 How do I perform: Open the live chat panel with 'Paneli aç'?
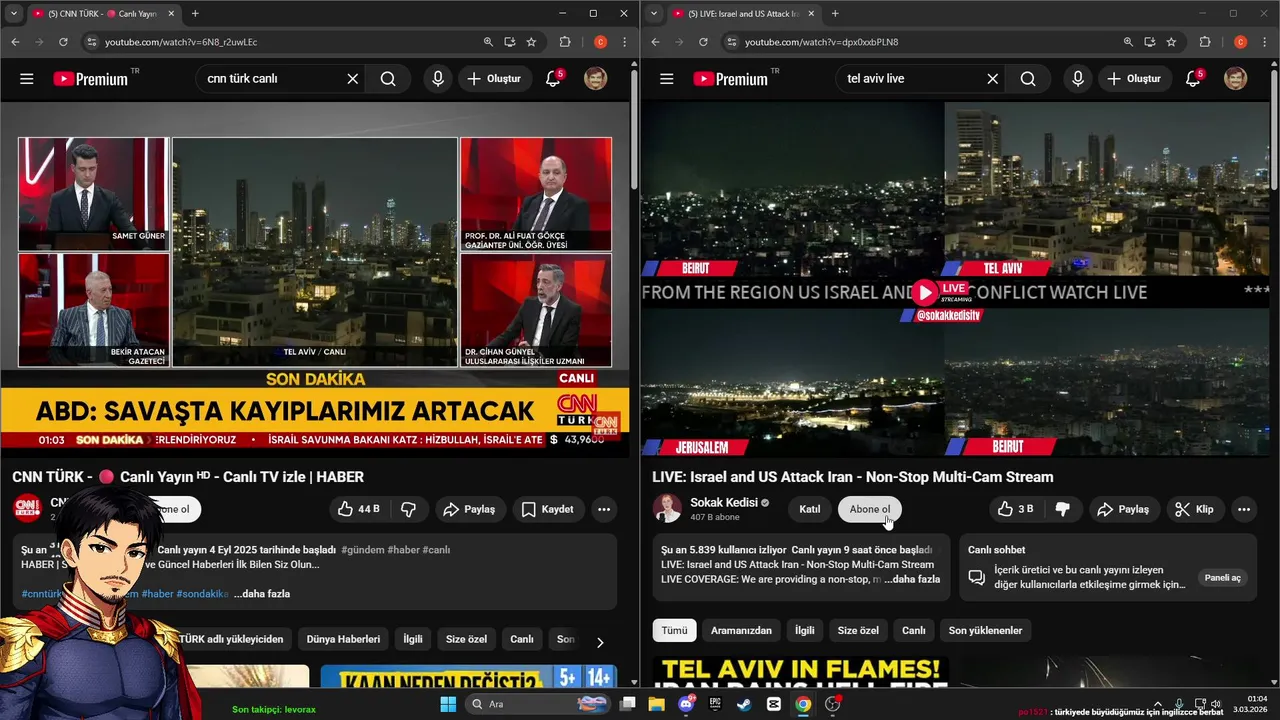click(x=1222, y=578)
